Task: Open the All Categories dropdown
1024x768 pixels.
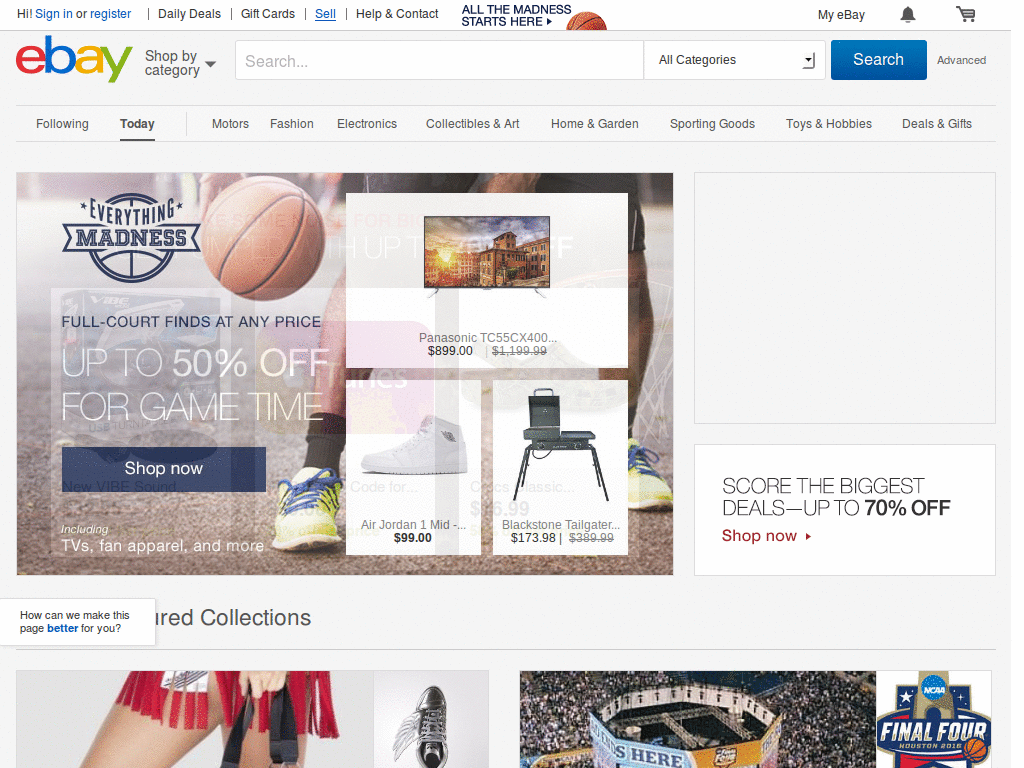Action: tap(735, 60)
